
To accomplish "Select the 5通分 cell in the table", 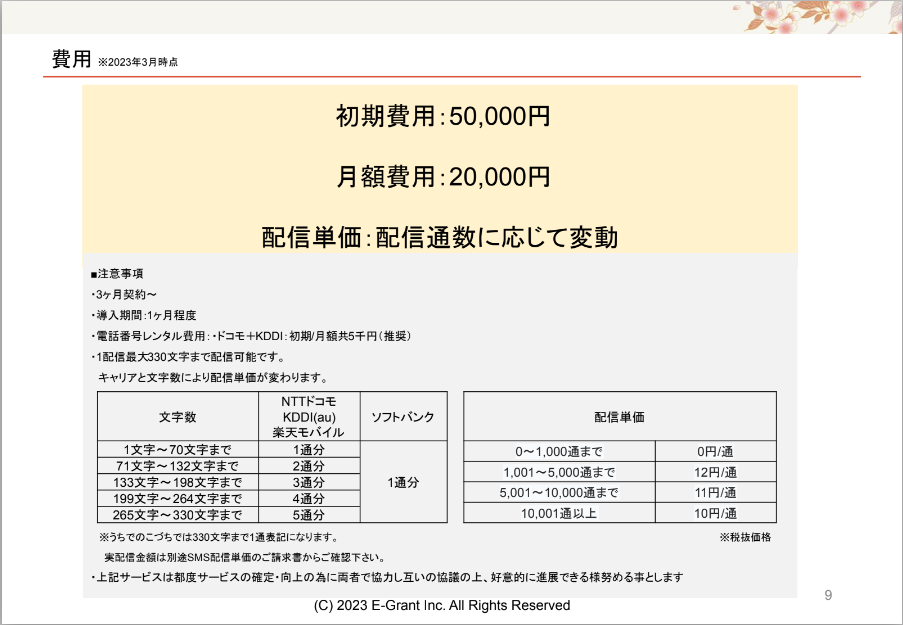I will (309, 514).
